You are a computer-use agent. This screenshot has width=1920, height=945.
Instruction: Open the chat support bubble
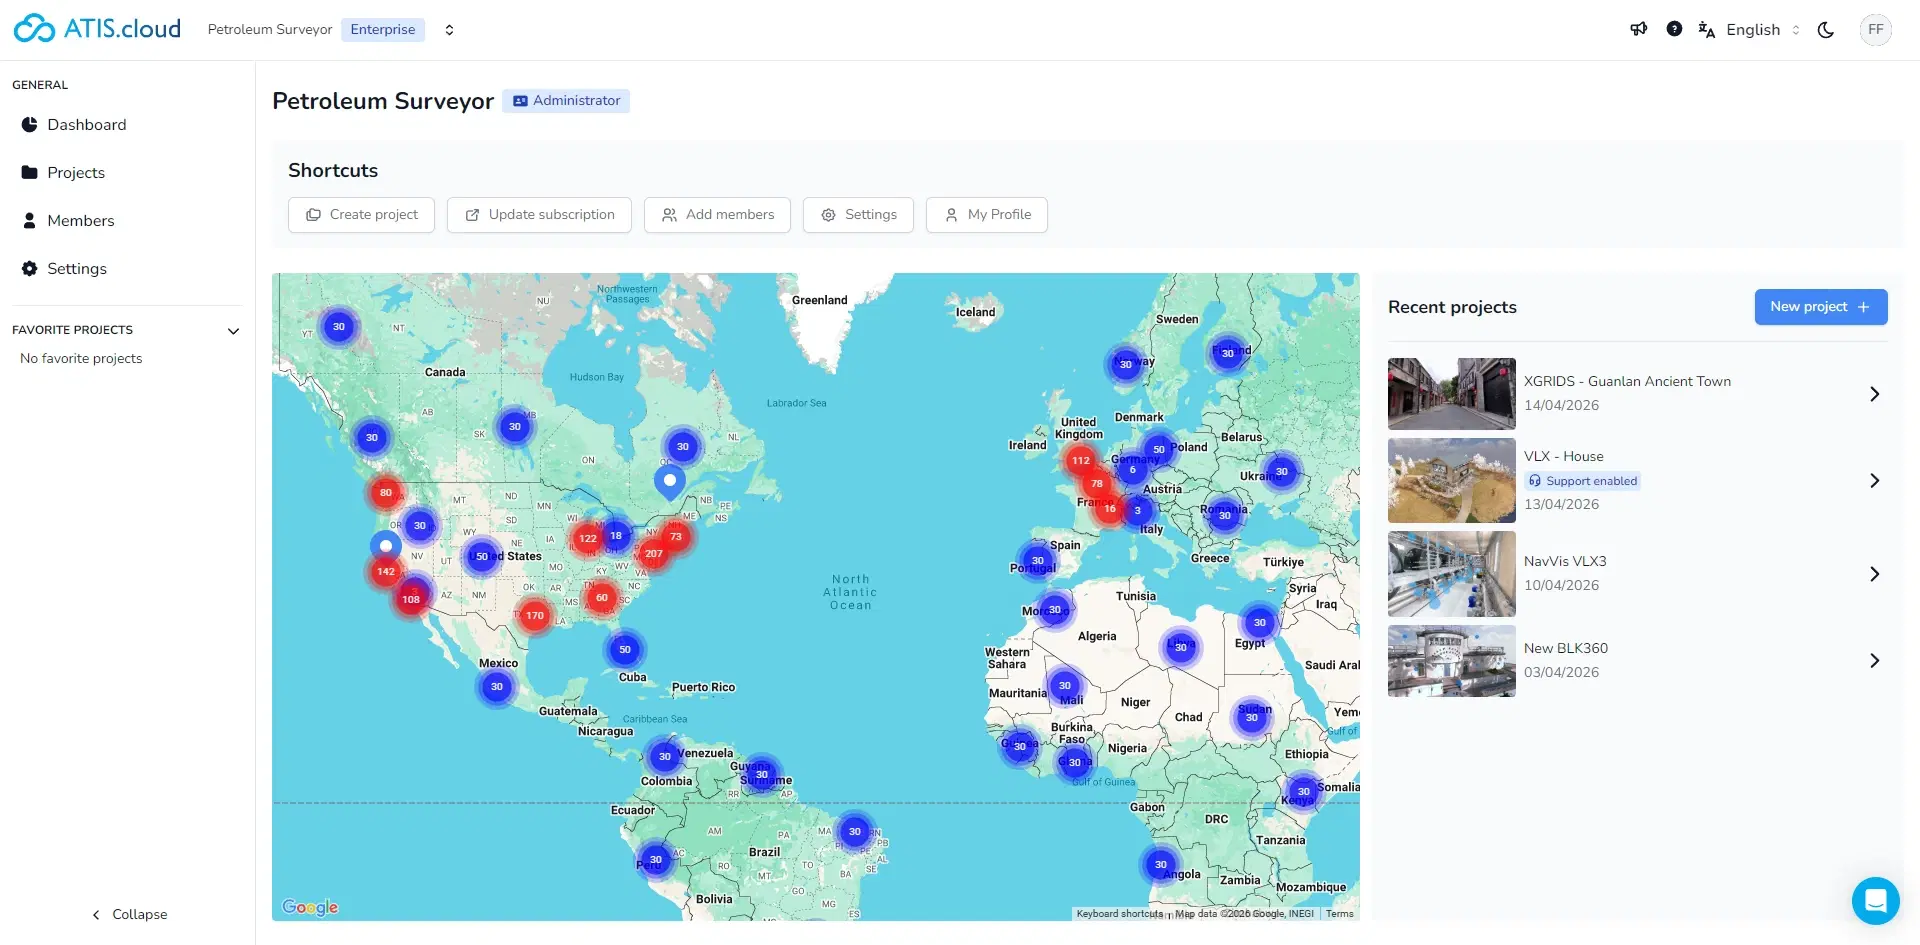(1875, 901)
